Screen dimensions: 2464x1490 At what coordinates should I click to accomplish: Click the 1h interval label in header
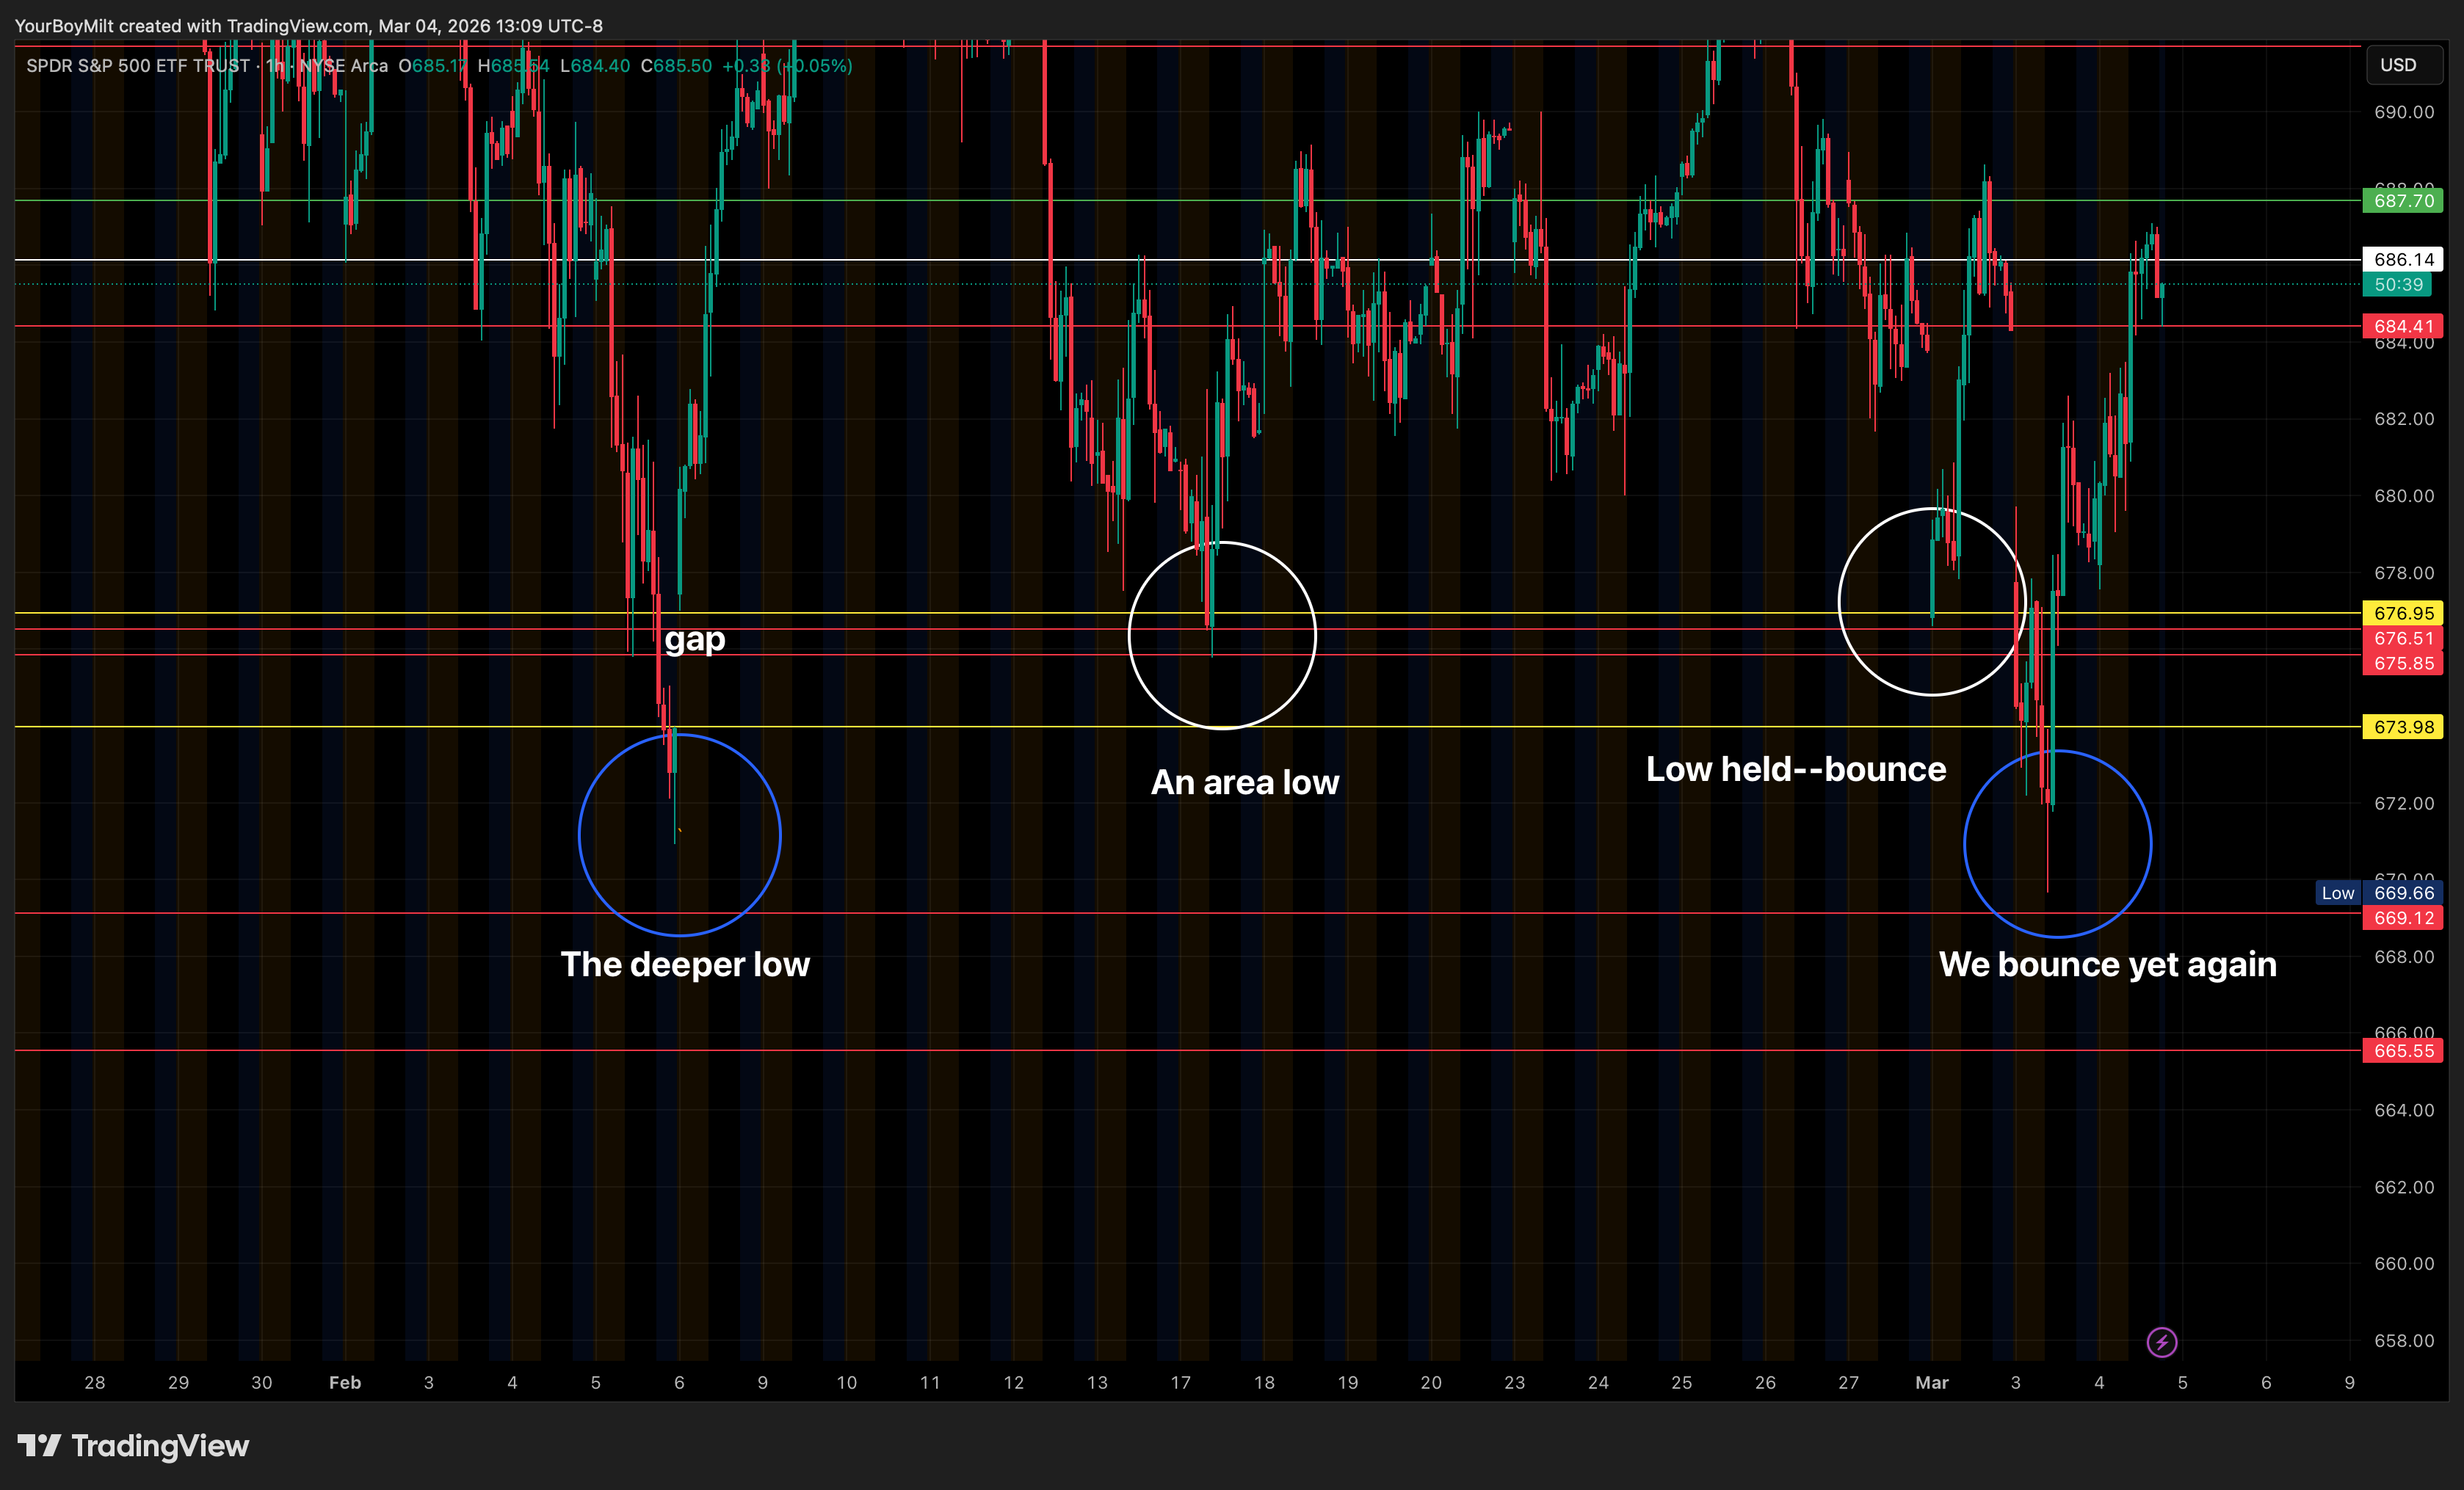point(275,66)
